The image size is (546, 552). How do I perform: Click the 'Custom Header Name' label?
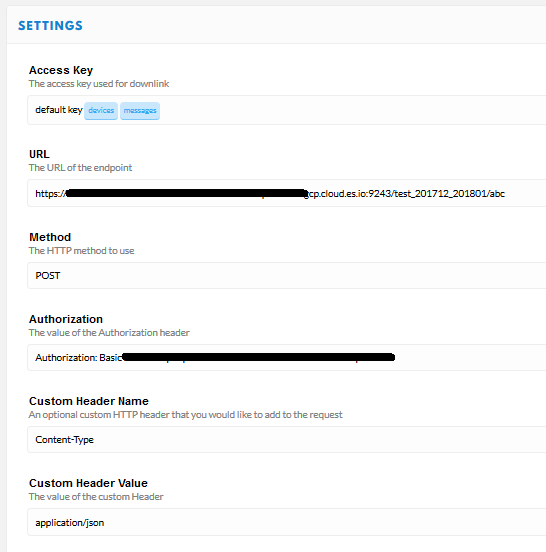tap(89, 401)
